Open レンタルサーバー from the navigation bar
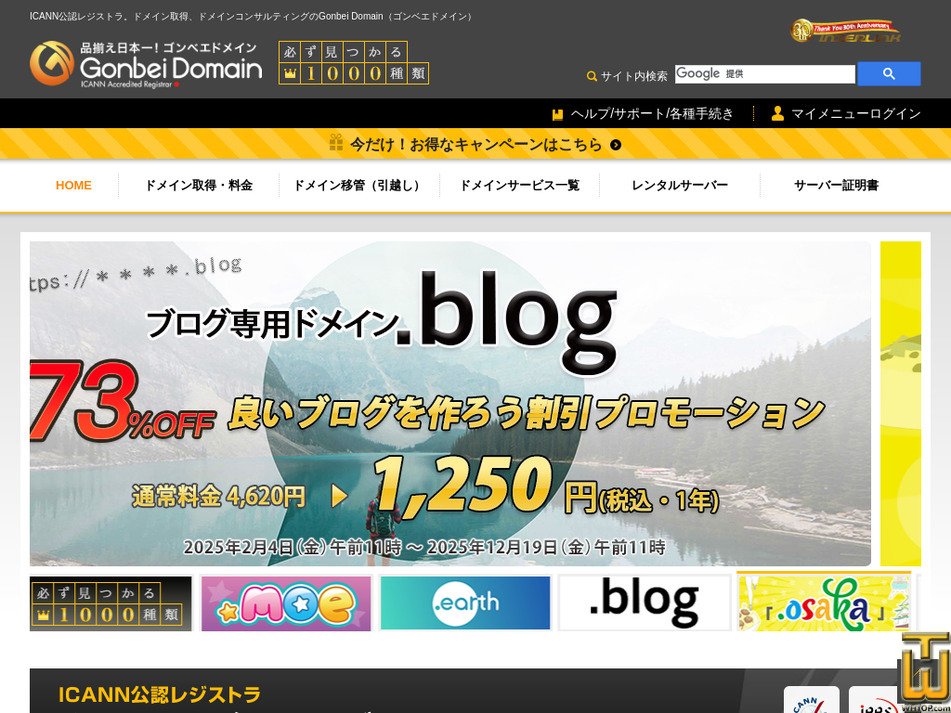Image resolution: width=951 pixels, height=713 pixels. point(680,185)
